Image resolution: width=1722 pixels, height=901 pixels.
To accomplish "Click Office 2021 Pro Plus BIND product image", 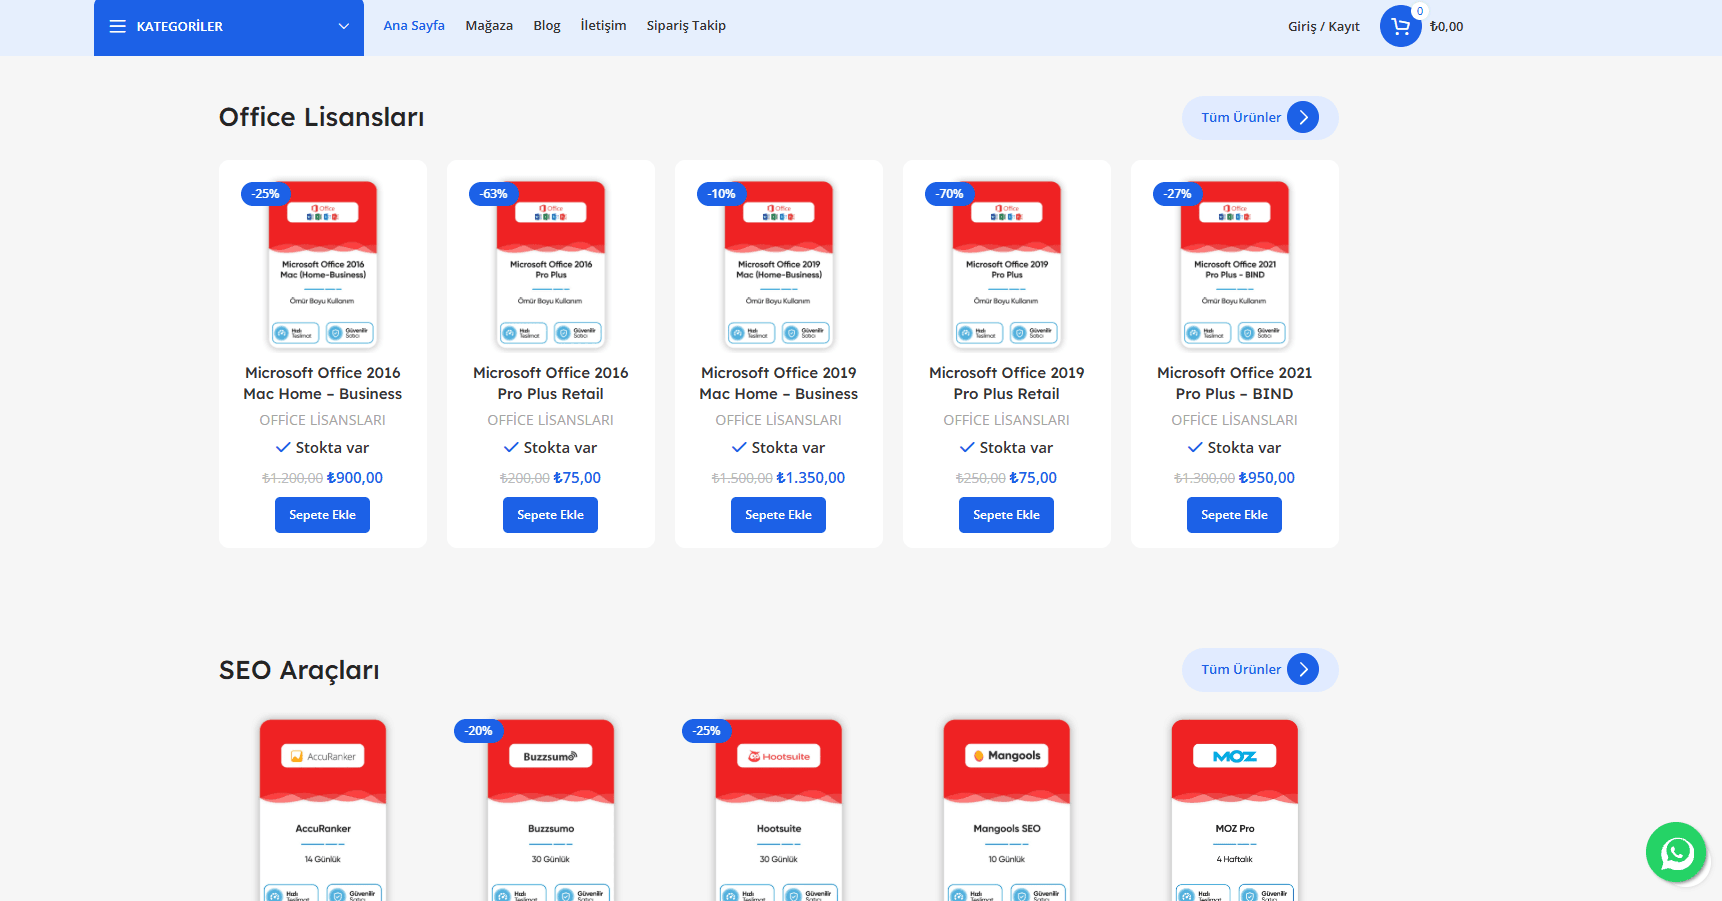I will [x=1235, y=264].
